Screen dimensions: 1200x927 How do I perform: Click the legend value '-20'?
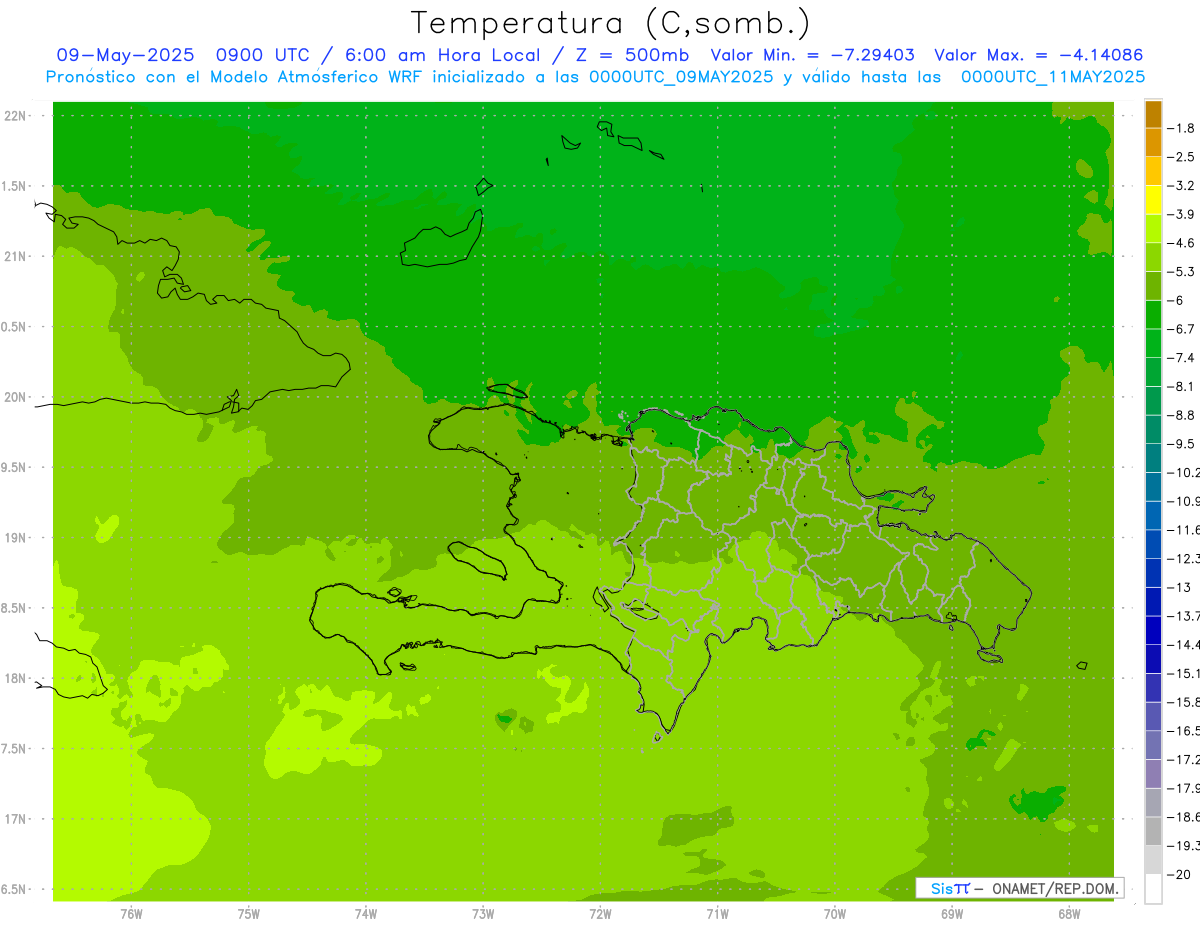pyautogui.click(x=1180, y=874)
